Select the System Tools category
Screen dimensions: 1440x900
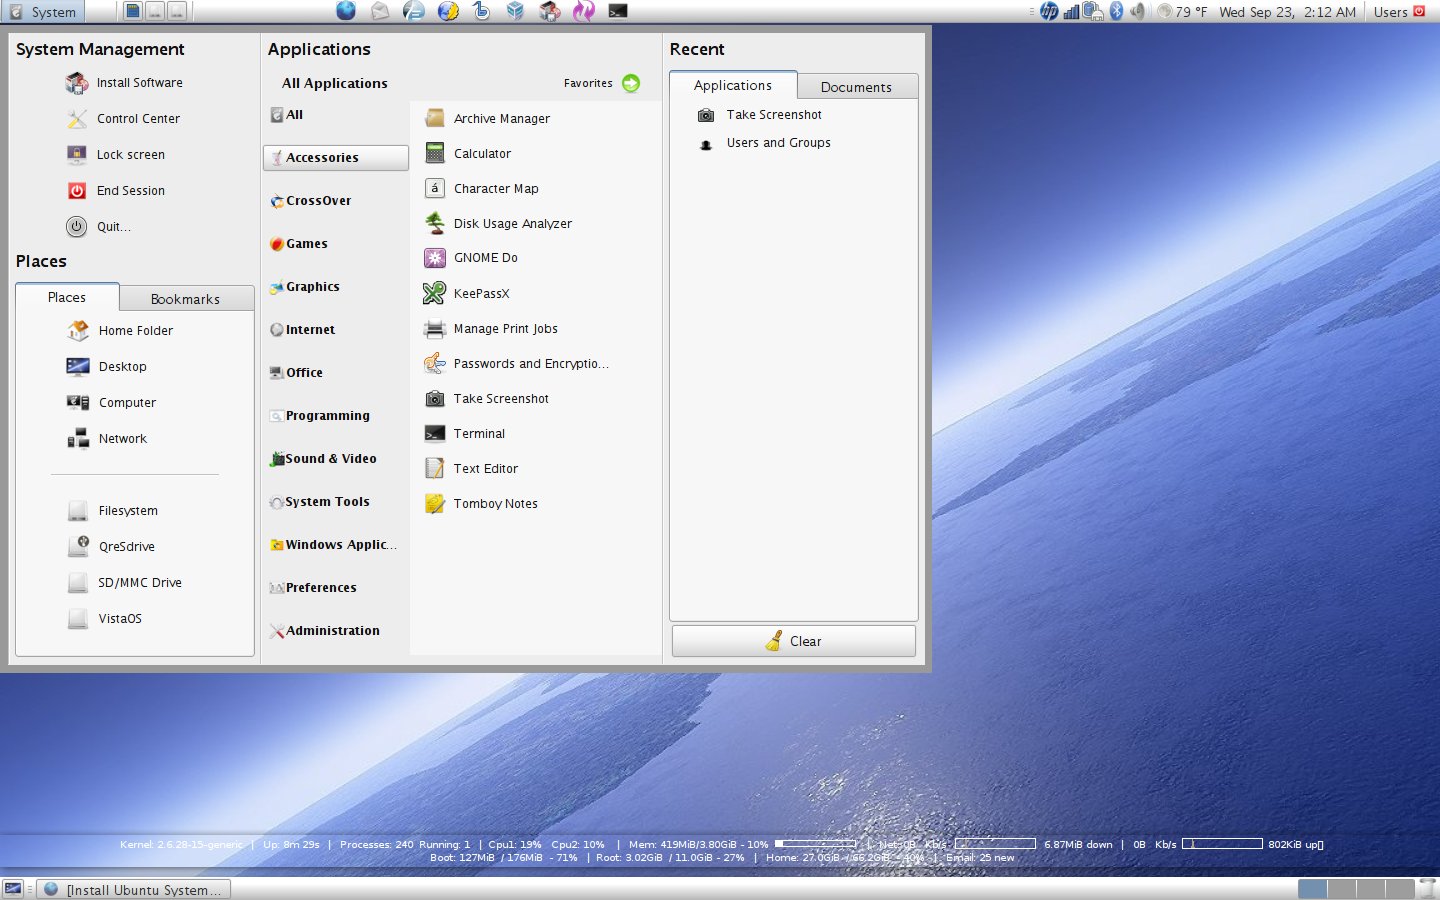[x=335, y=502]
